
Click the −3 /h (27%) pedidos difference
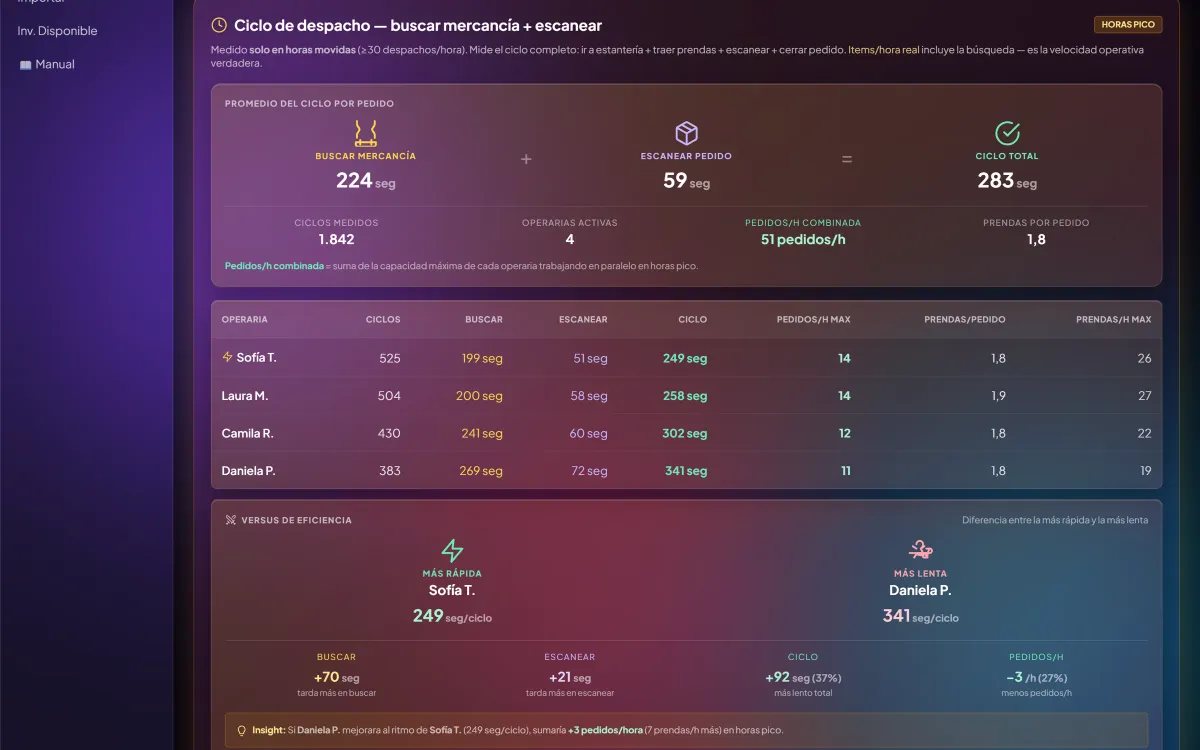pos(1036,677)
